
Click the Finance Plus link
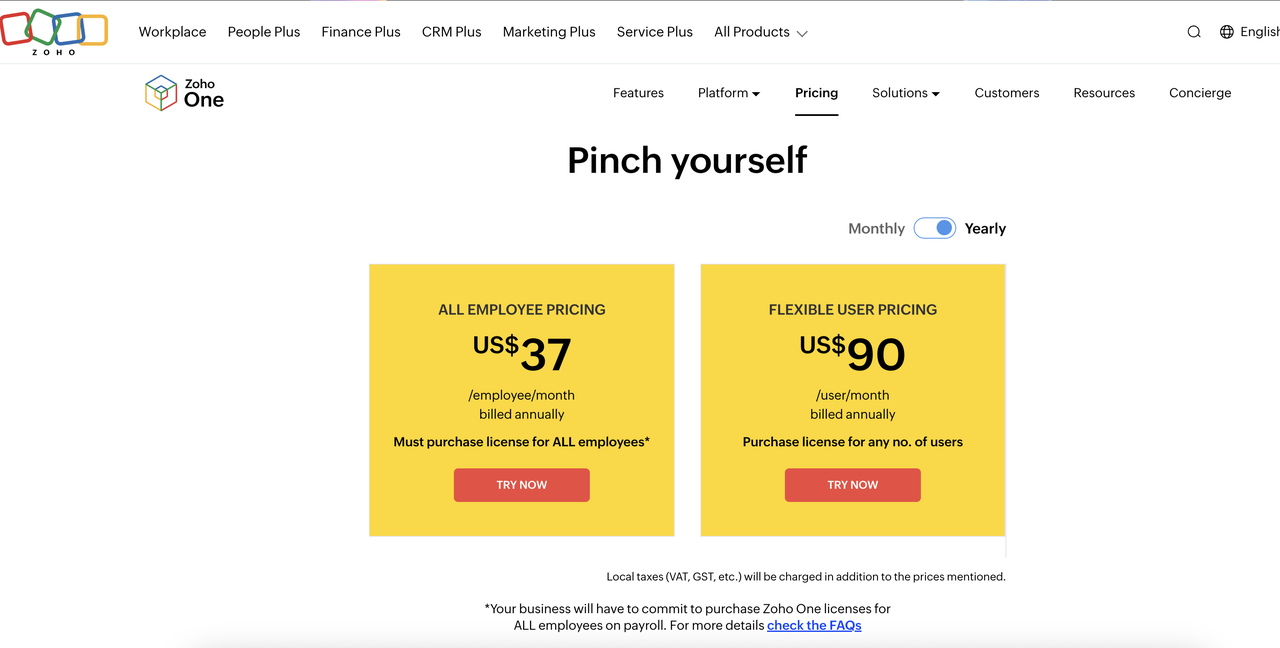pyautogui.click(x=361, y=32)
